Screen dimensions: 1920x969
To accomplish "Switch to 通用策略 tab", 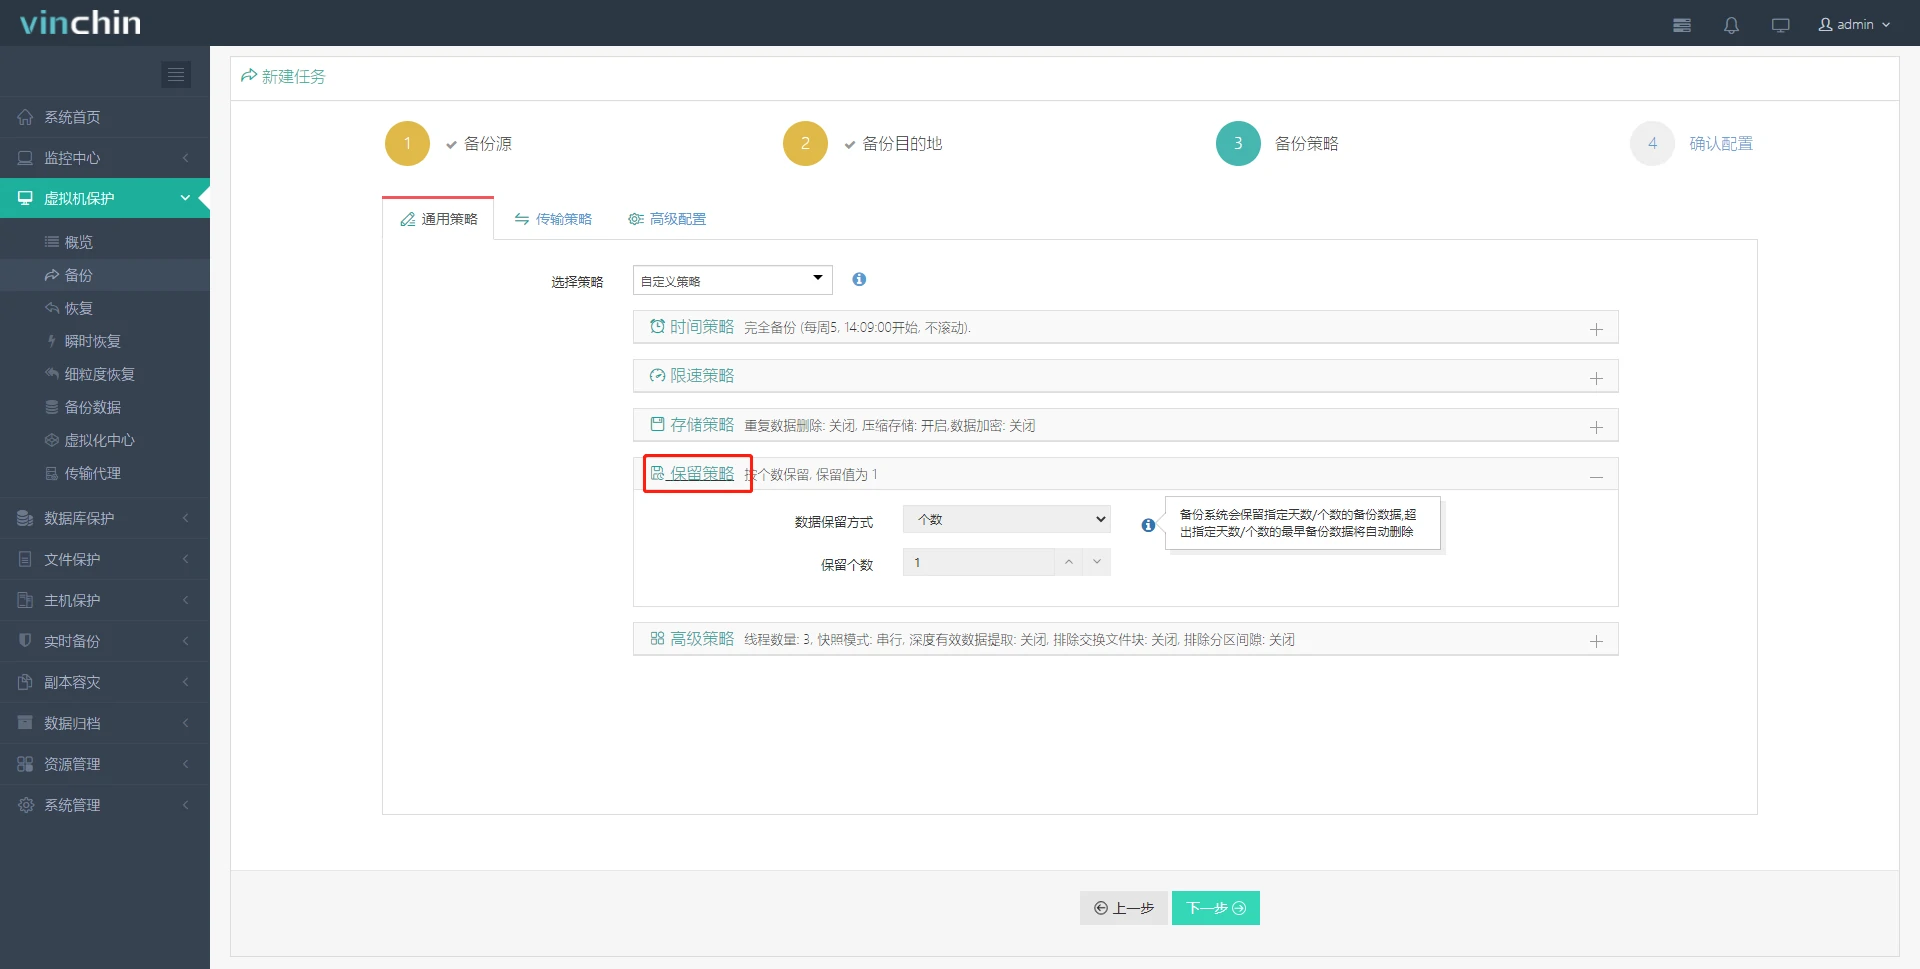I will pyautogui.click(x=438, y=219).
